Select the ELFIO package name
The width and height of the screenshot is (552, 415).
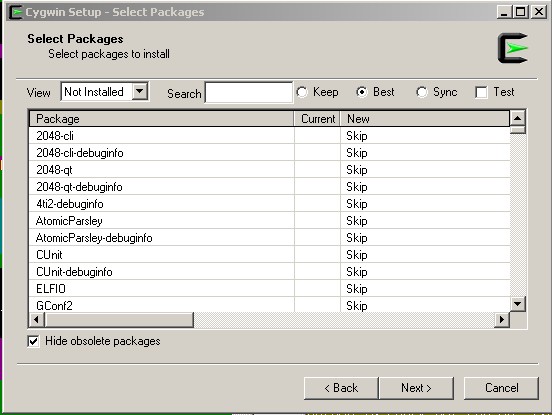pyautogui.click(x=51, y=289)
